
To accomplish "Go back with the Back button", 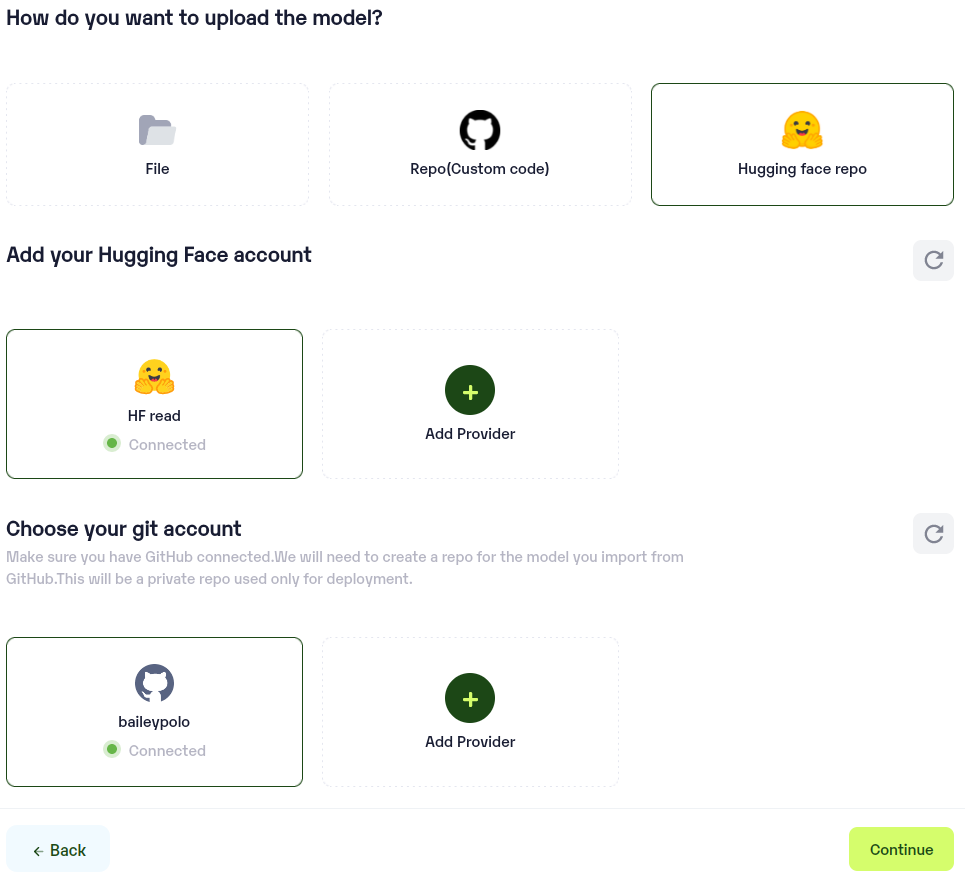I will [x=58, y=850].
